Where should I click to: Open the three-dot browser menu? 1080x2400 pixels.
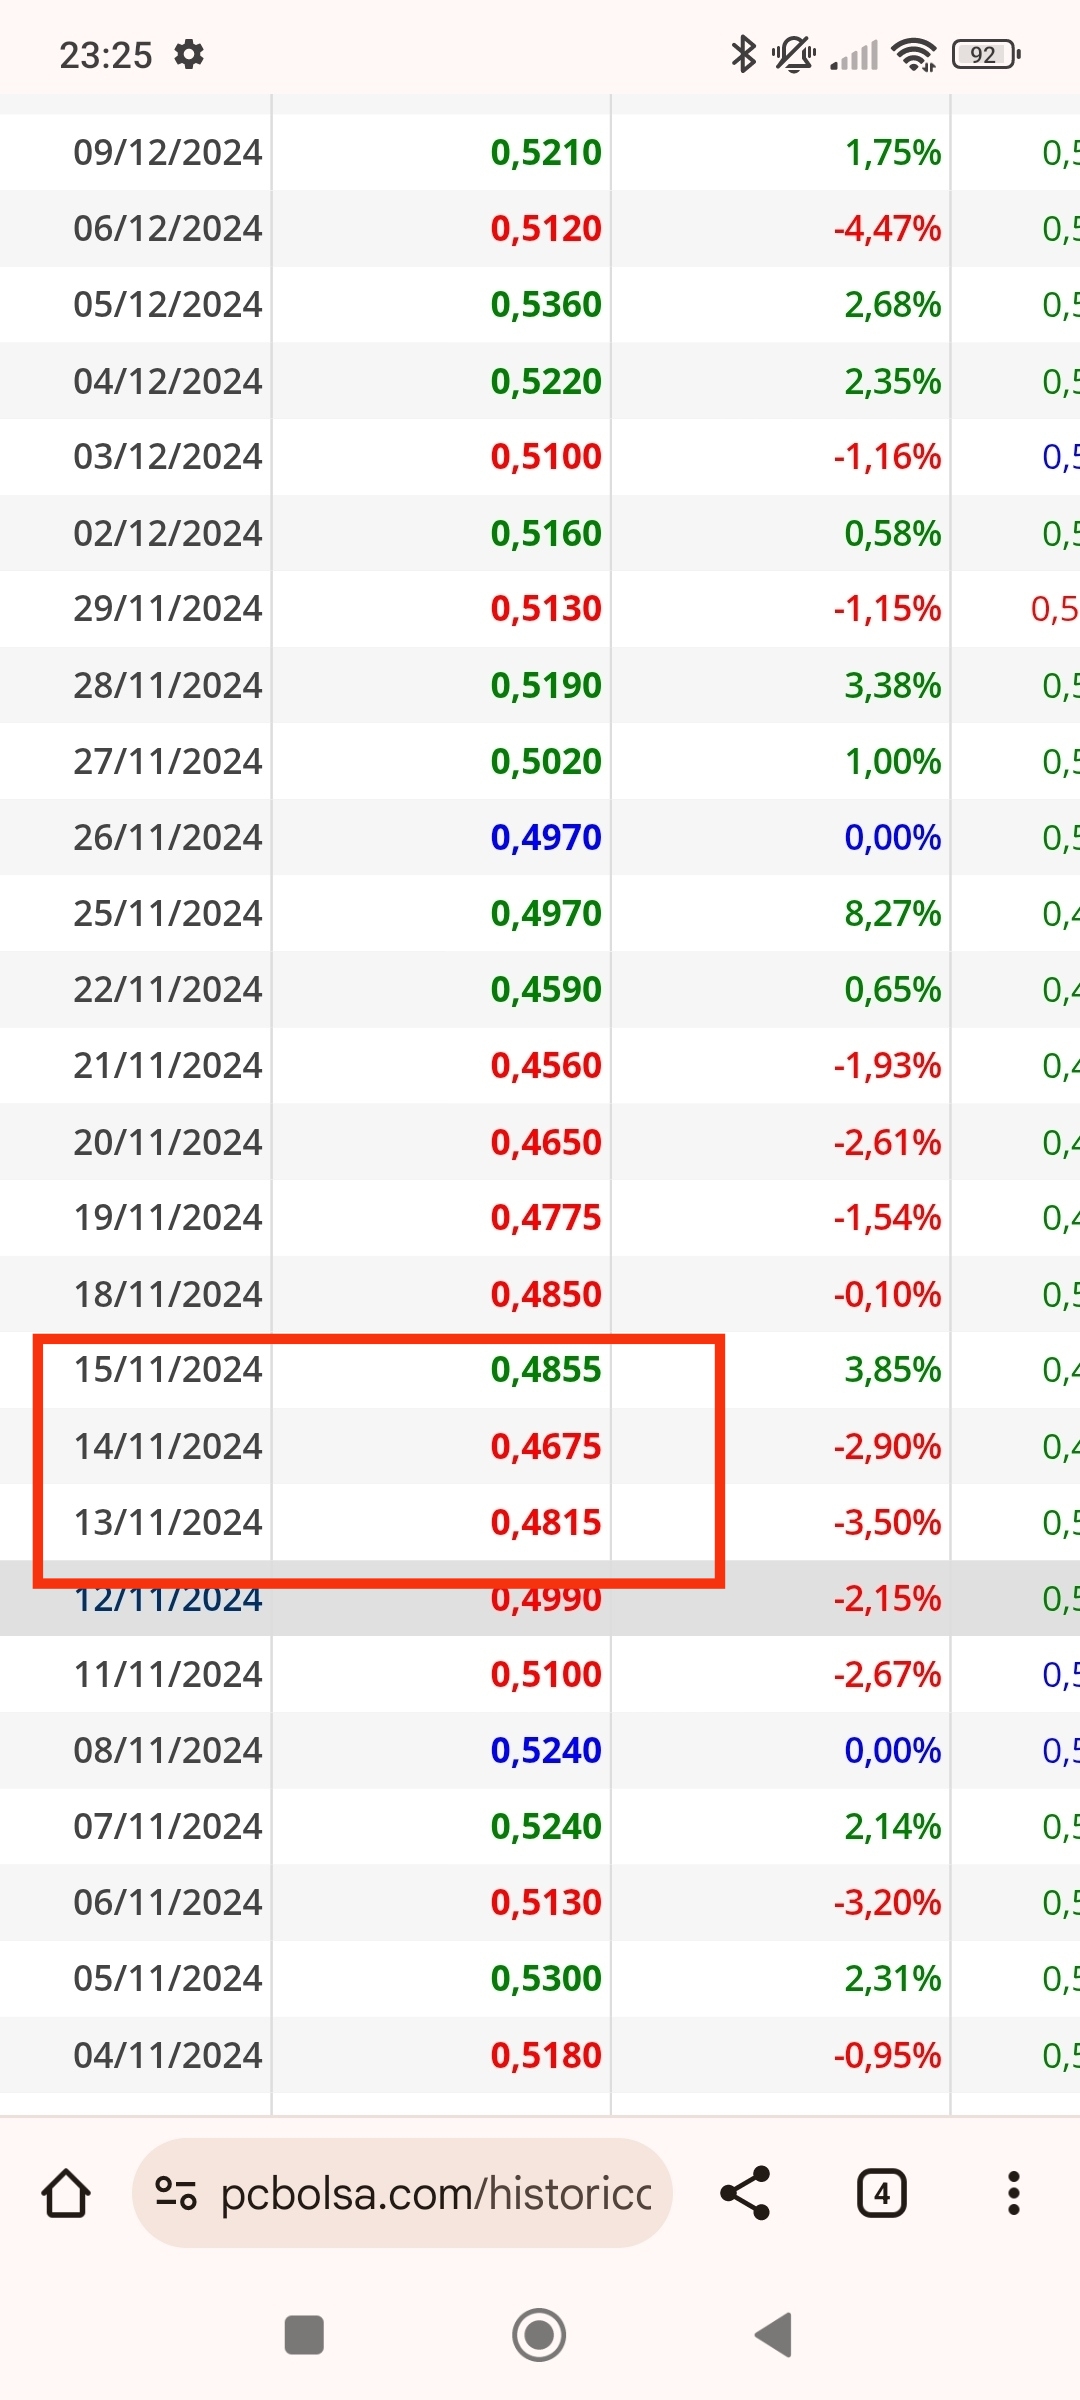pos(1013,2194)
